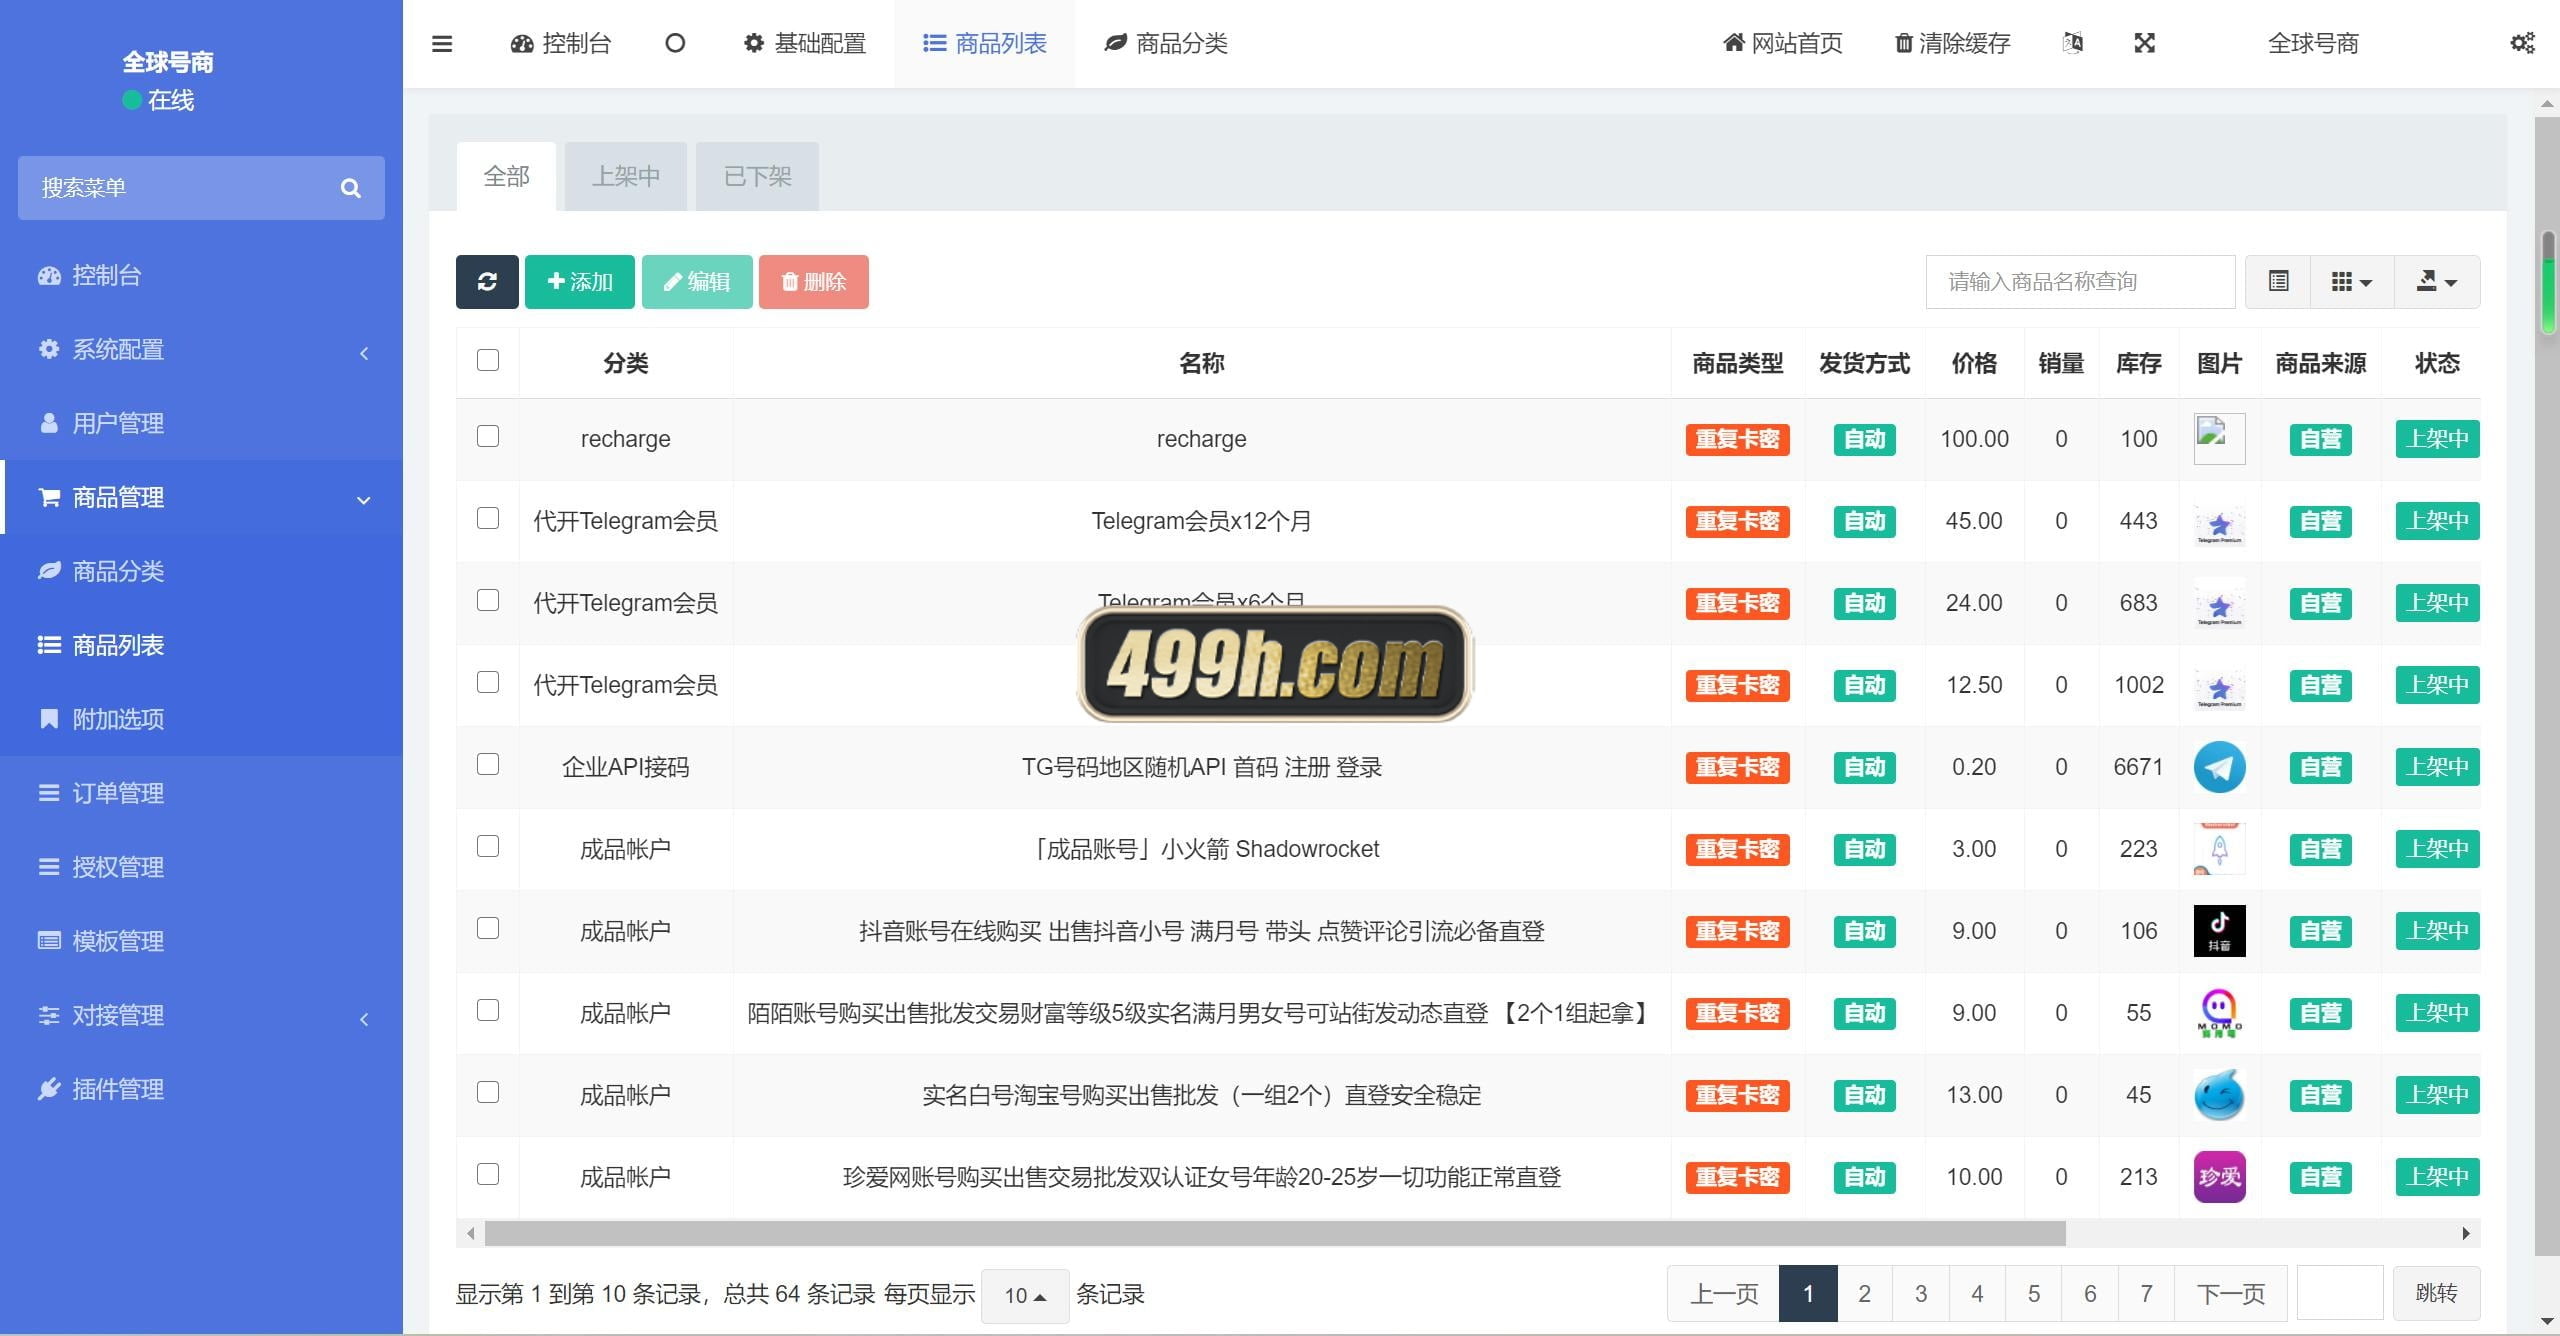Click the settings gear icon top right
The width and height of the screenshot is (2560, 1336).
(x=2521, y=44)
